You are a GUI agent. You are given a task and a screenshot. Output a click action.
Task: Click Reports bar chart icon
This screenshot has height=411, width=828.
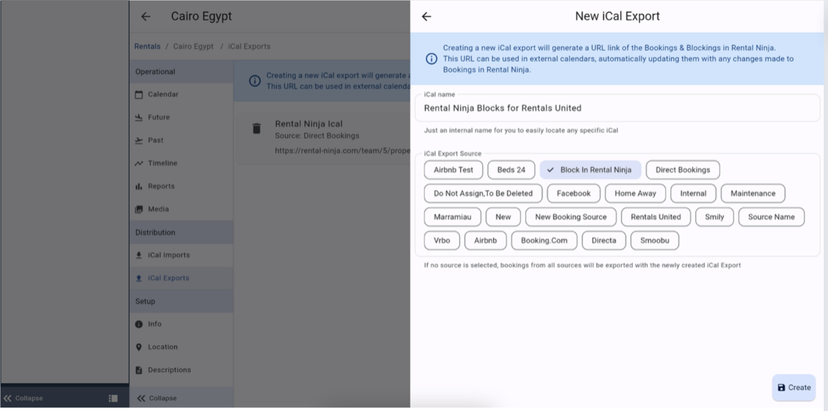point(139,186)
